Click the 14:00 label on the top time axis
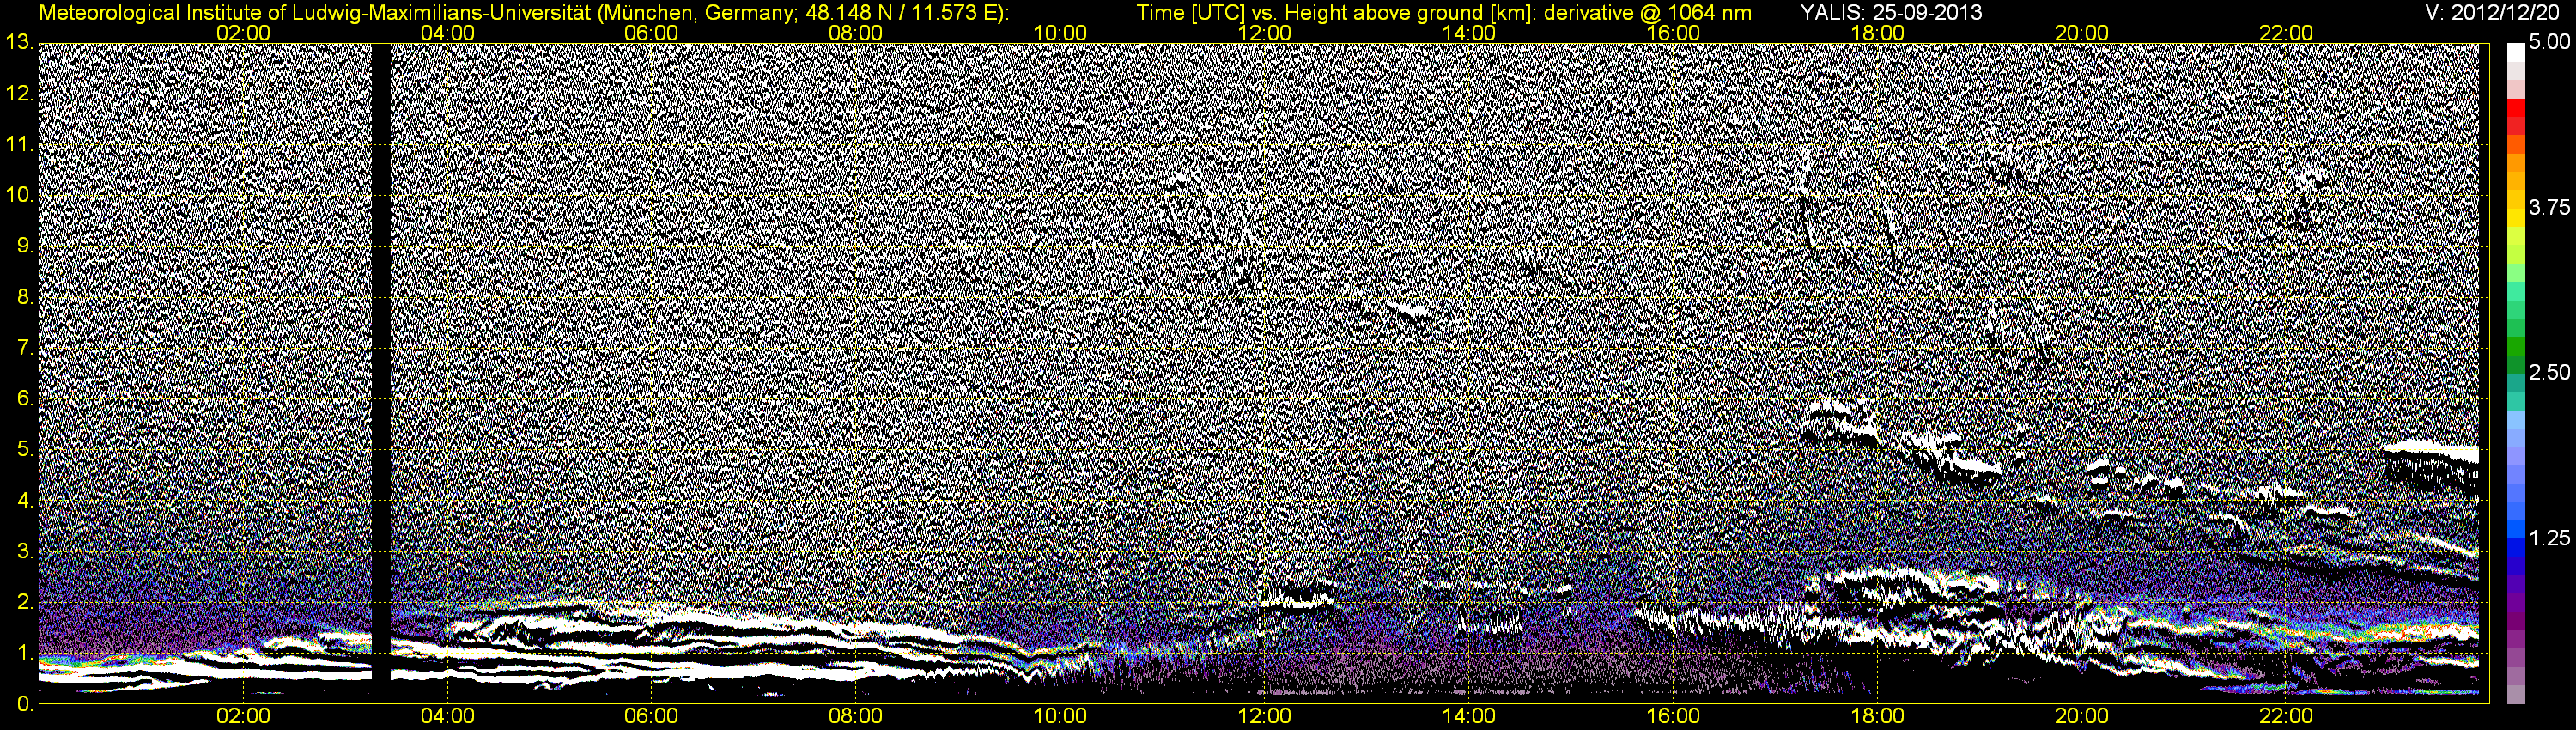 click(1469, 33)
